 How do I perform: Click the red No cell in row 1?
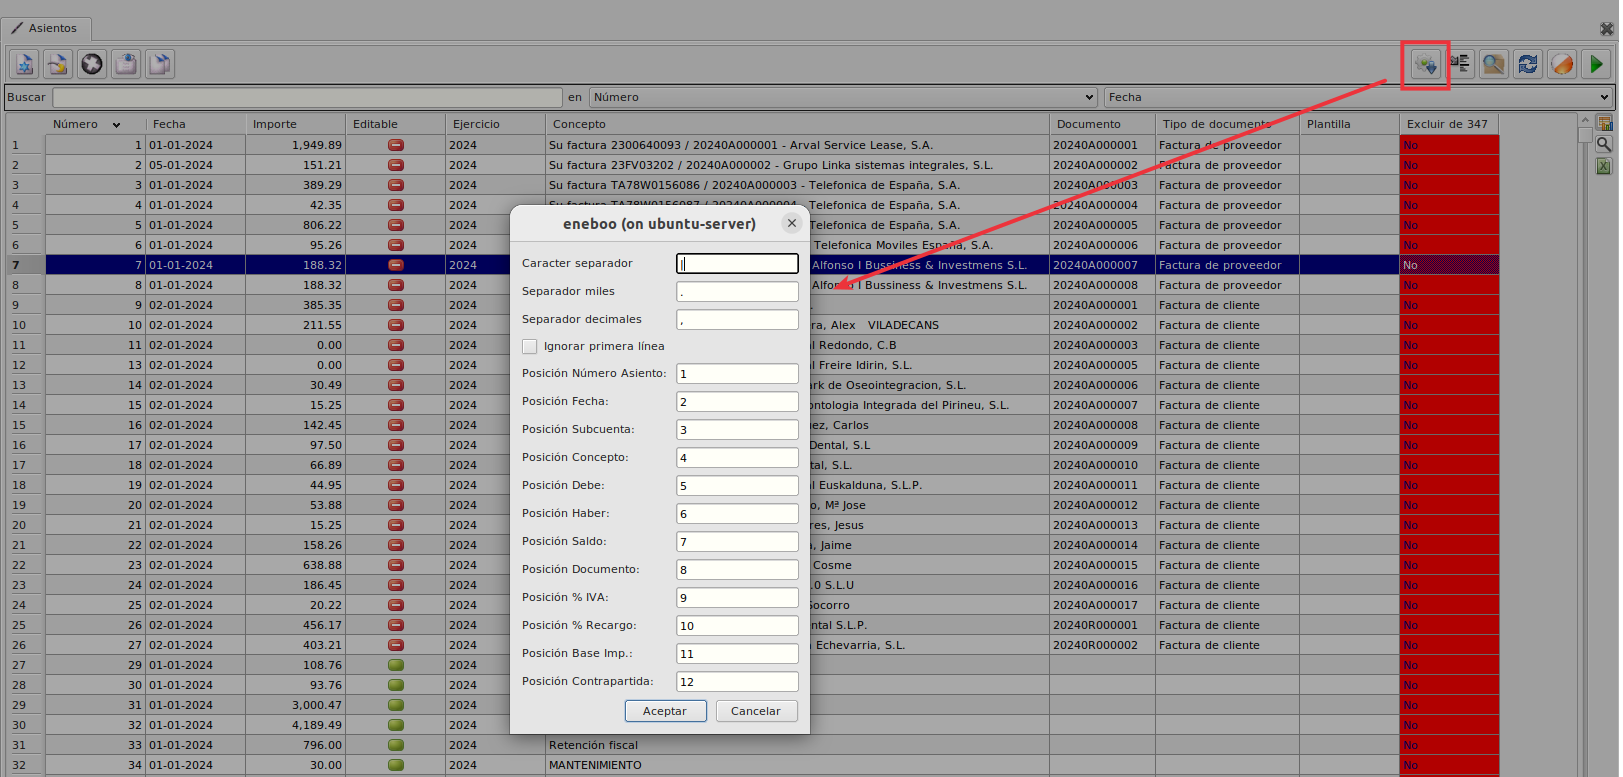coord(1449,145)
